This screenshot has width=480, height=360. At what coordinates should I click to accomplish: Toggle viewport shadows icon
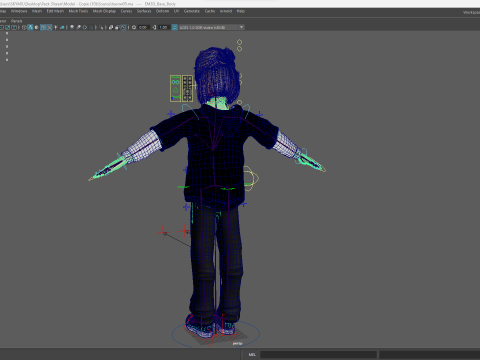click(x=62, y=27)
